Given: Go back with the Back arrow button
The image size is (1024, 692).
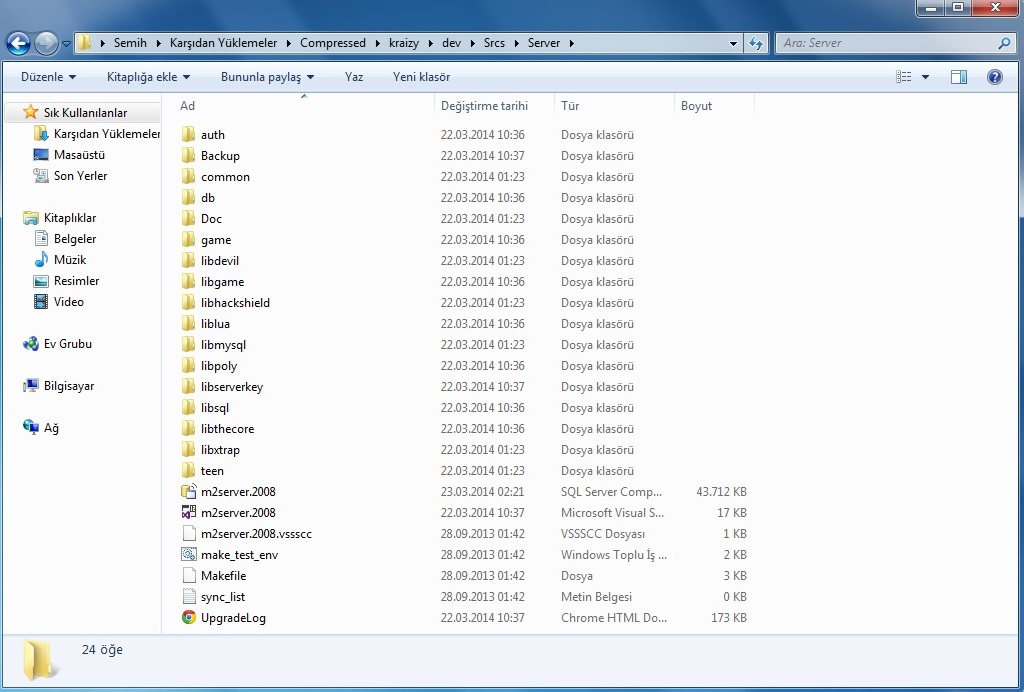Looking at the screenshot, I should pos(18,44).
